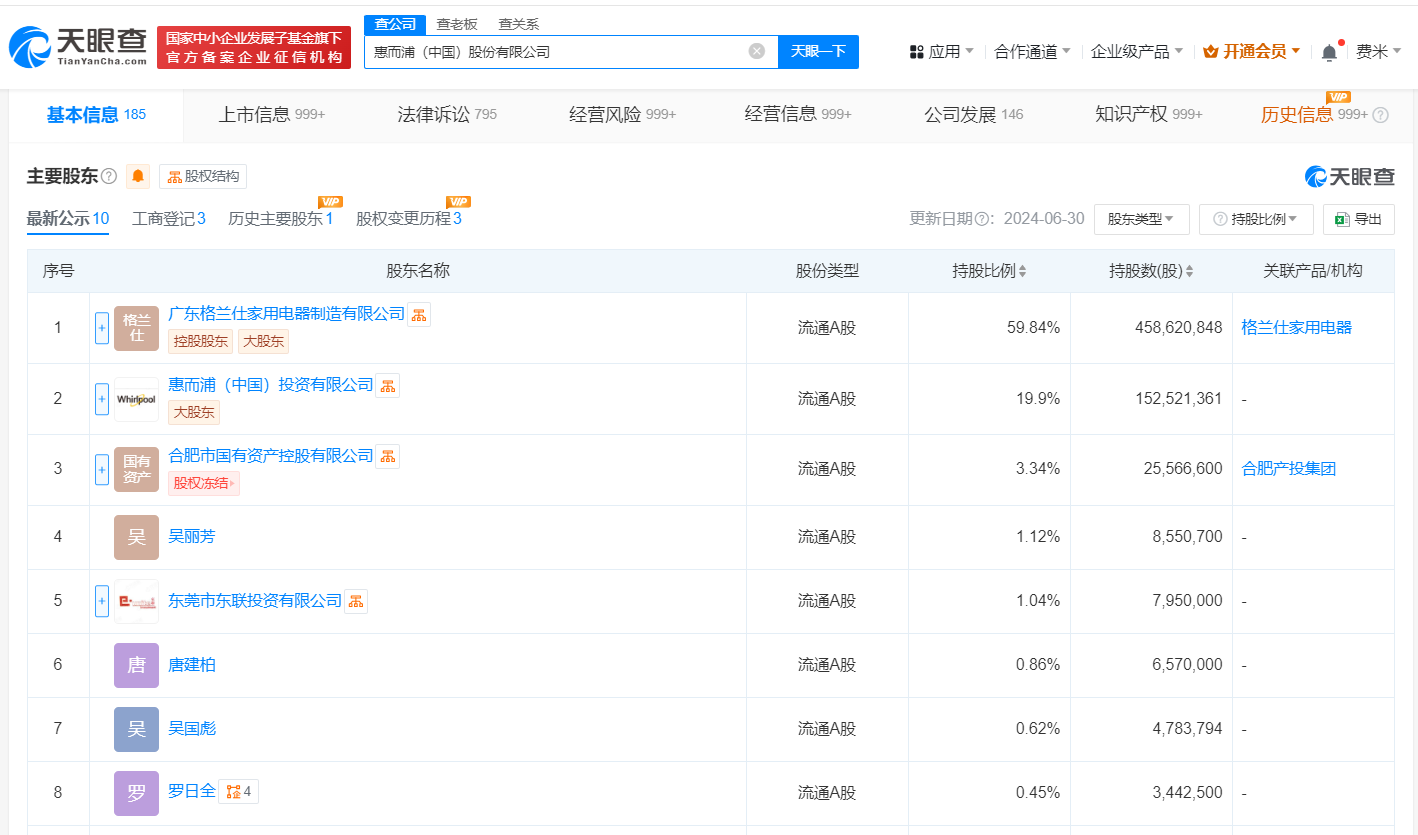Click structure chart icon beside 惠而浦（中国）投资有限公司
The width and height of the screenshot is (1418, 835).
(x=387, y=386)
